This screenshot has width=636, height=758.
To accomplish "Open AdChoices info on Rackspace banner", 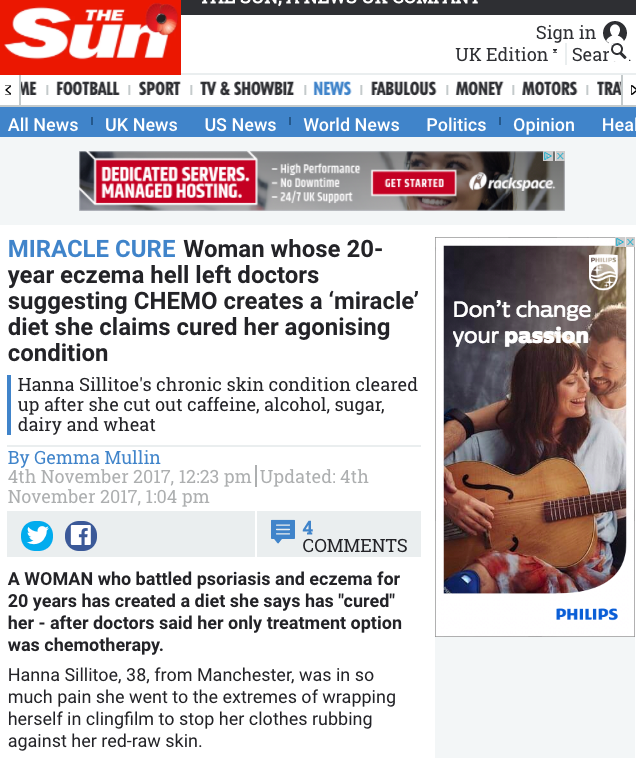I will coord(549,156).
